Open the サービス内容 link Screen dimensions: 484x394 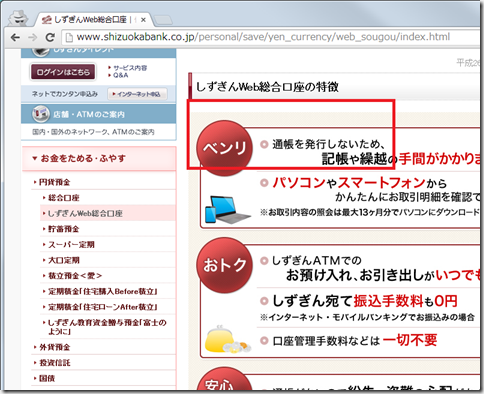tap(130, 68)
